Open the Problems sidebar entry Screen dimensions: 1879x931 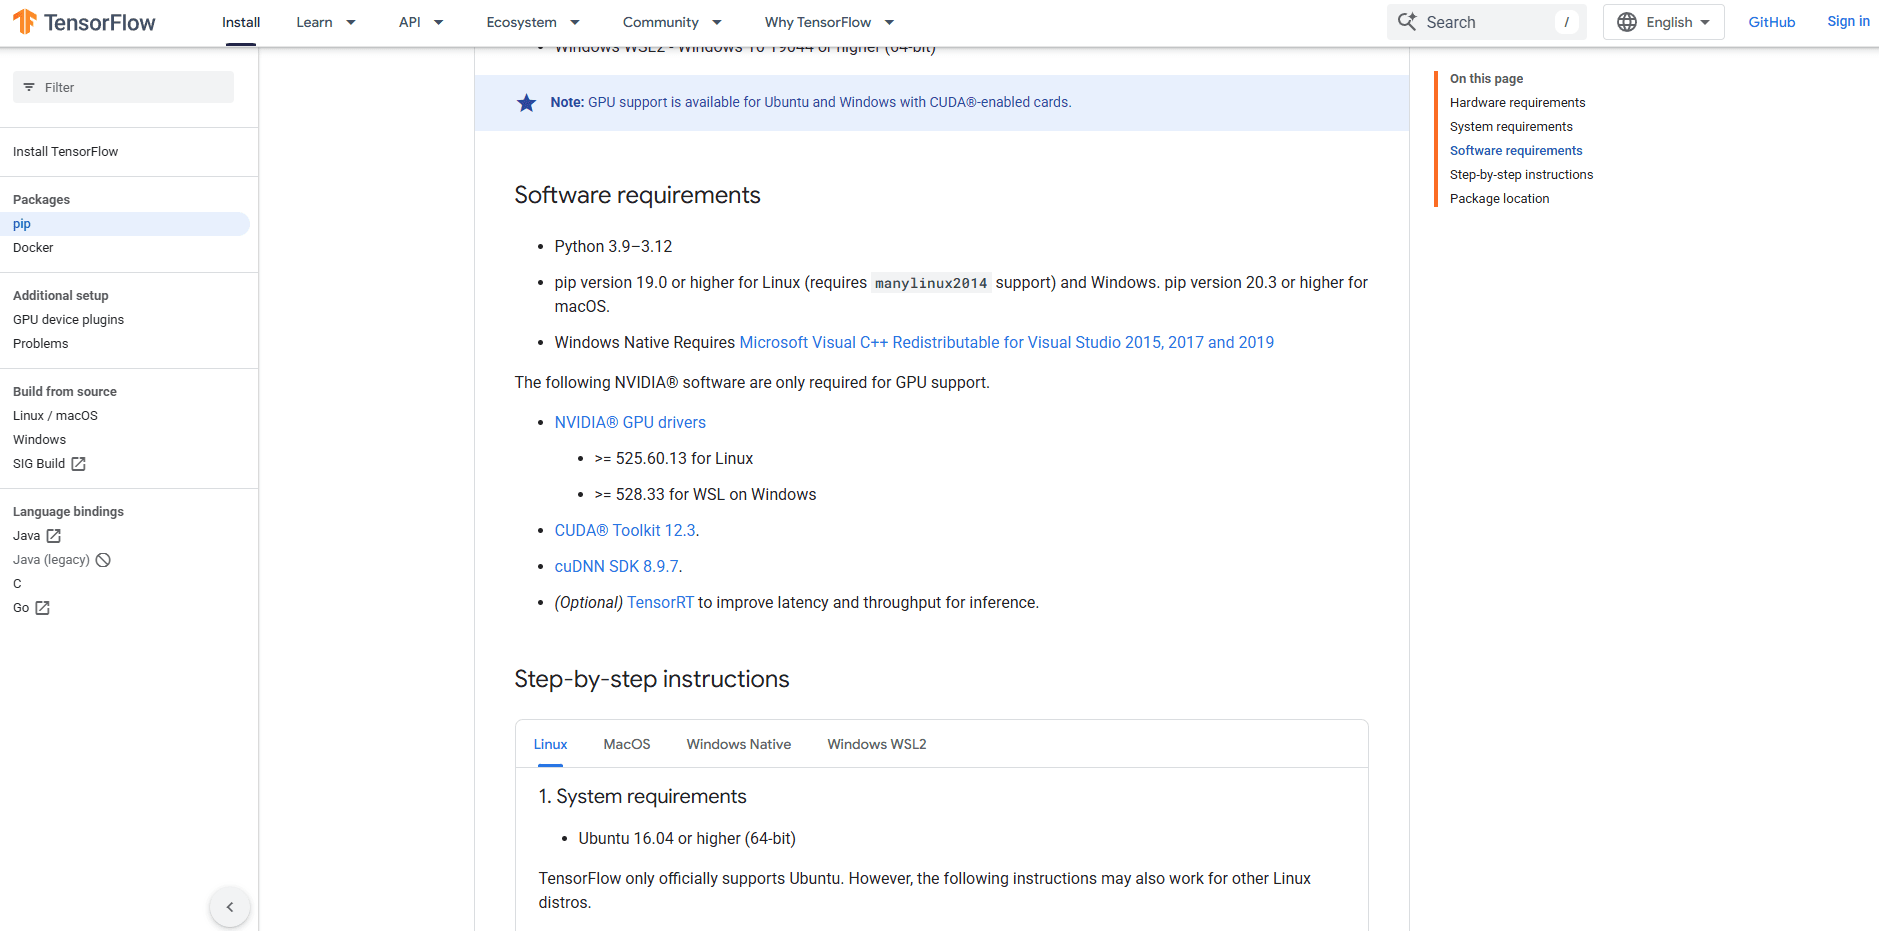pyautogui.click(x=40, y=344)
